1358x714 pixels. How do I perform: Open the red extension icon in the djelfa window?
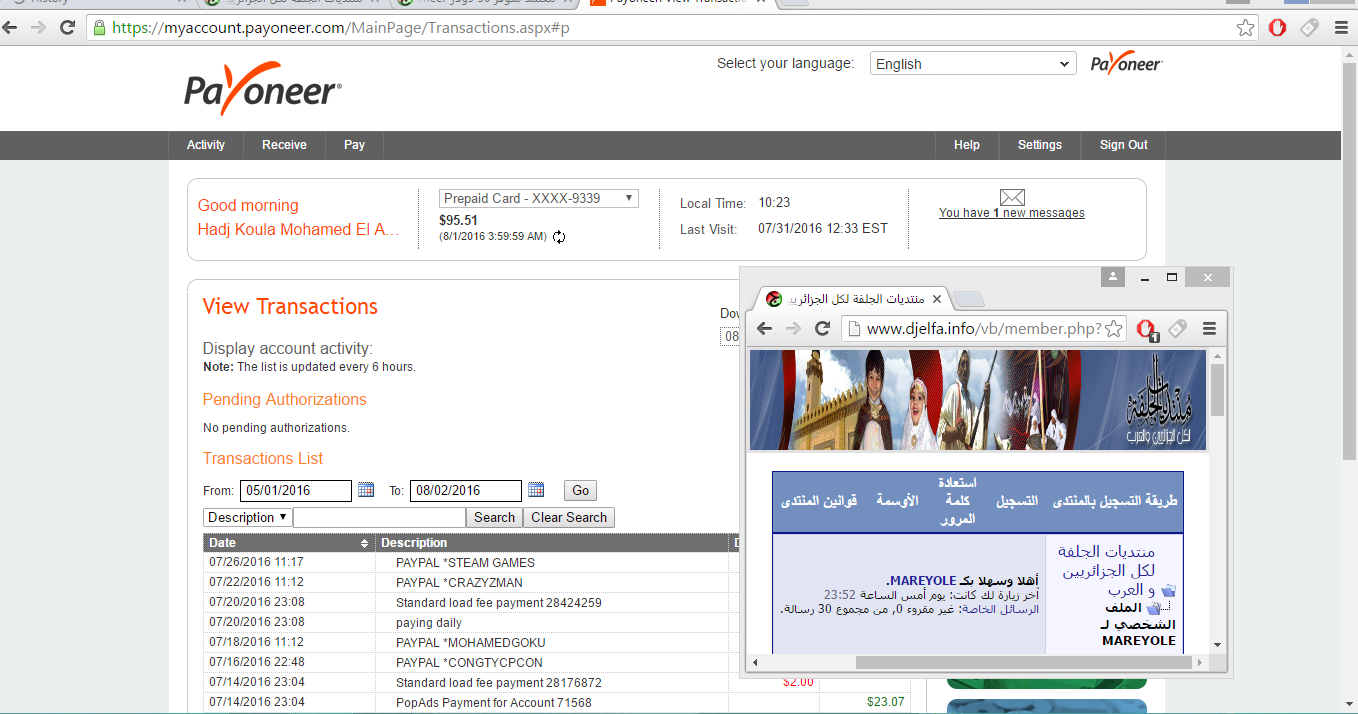(x=1146, y=329)
